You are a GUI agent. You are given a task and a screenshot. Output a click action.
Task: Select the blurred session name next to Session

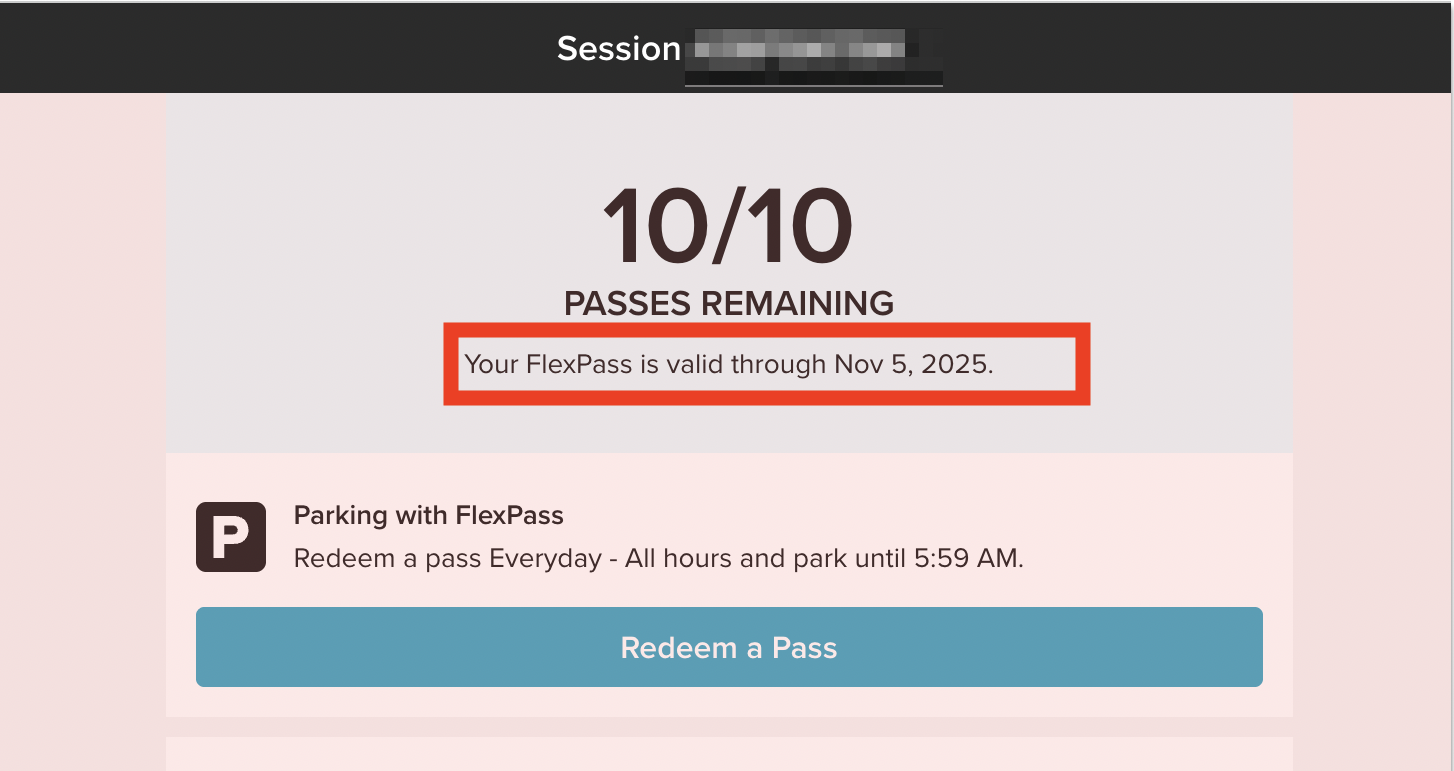pyautogui.click(x=813, y=50)
